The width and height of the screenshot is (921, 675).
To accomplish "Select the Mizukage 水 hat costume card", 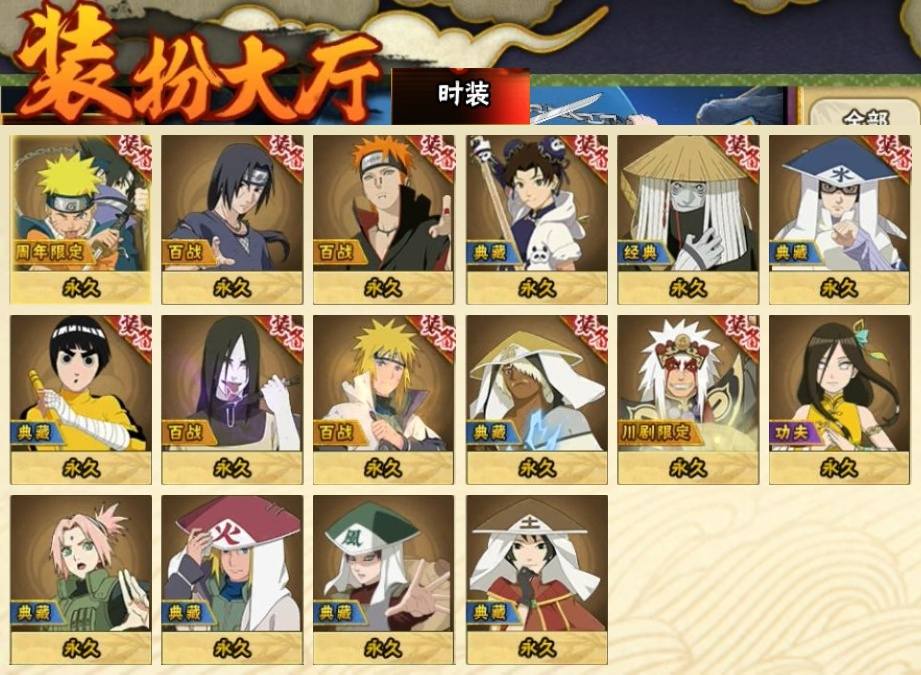I will pos(839,220).
